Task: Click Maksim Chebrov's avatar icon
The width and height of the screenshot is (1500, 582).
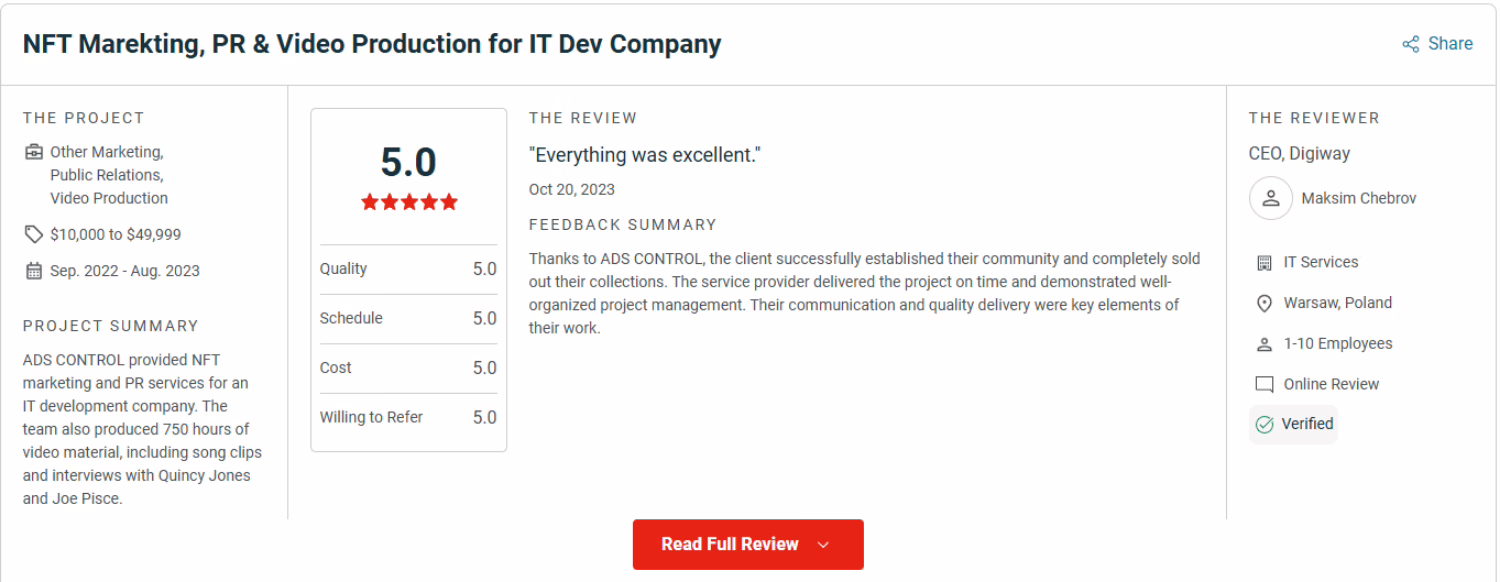Action: pos(1271,198)
